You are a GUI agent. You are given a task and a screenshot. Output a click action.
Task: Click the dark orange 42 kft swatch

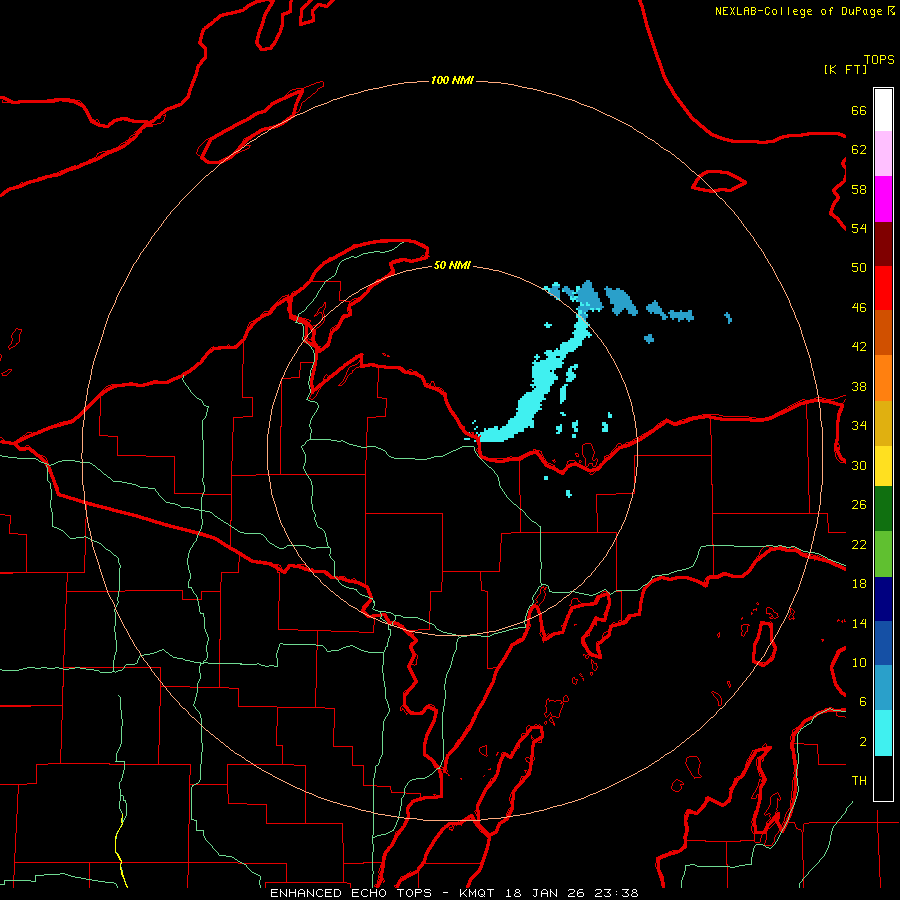883,333
